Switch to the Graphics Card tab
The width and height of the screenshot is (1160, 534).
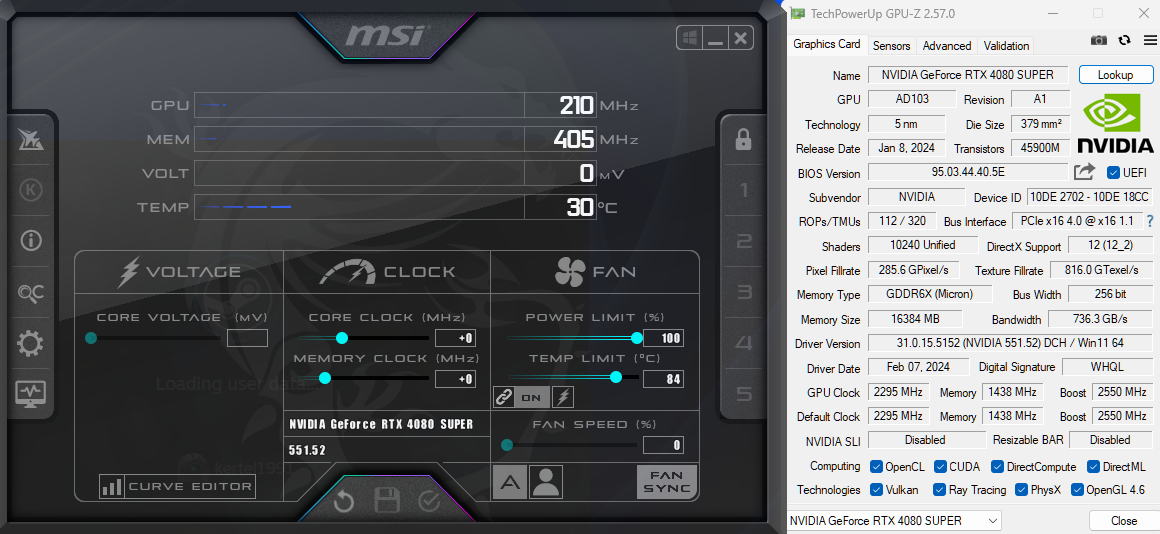pyautogui.click(x=827, y=44)
